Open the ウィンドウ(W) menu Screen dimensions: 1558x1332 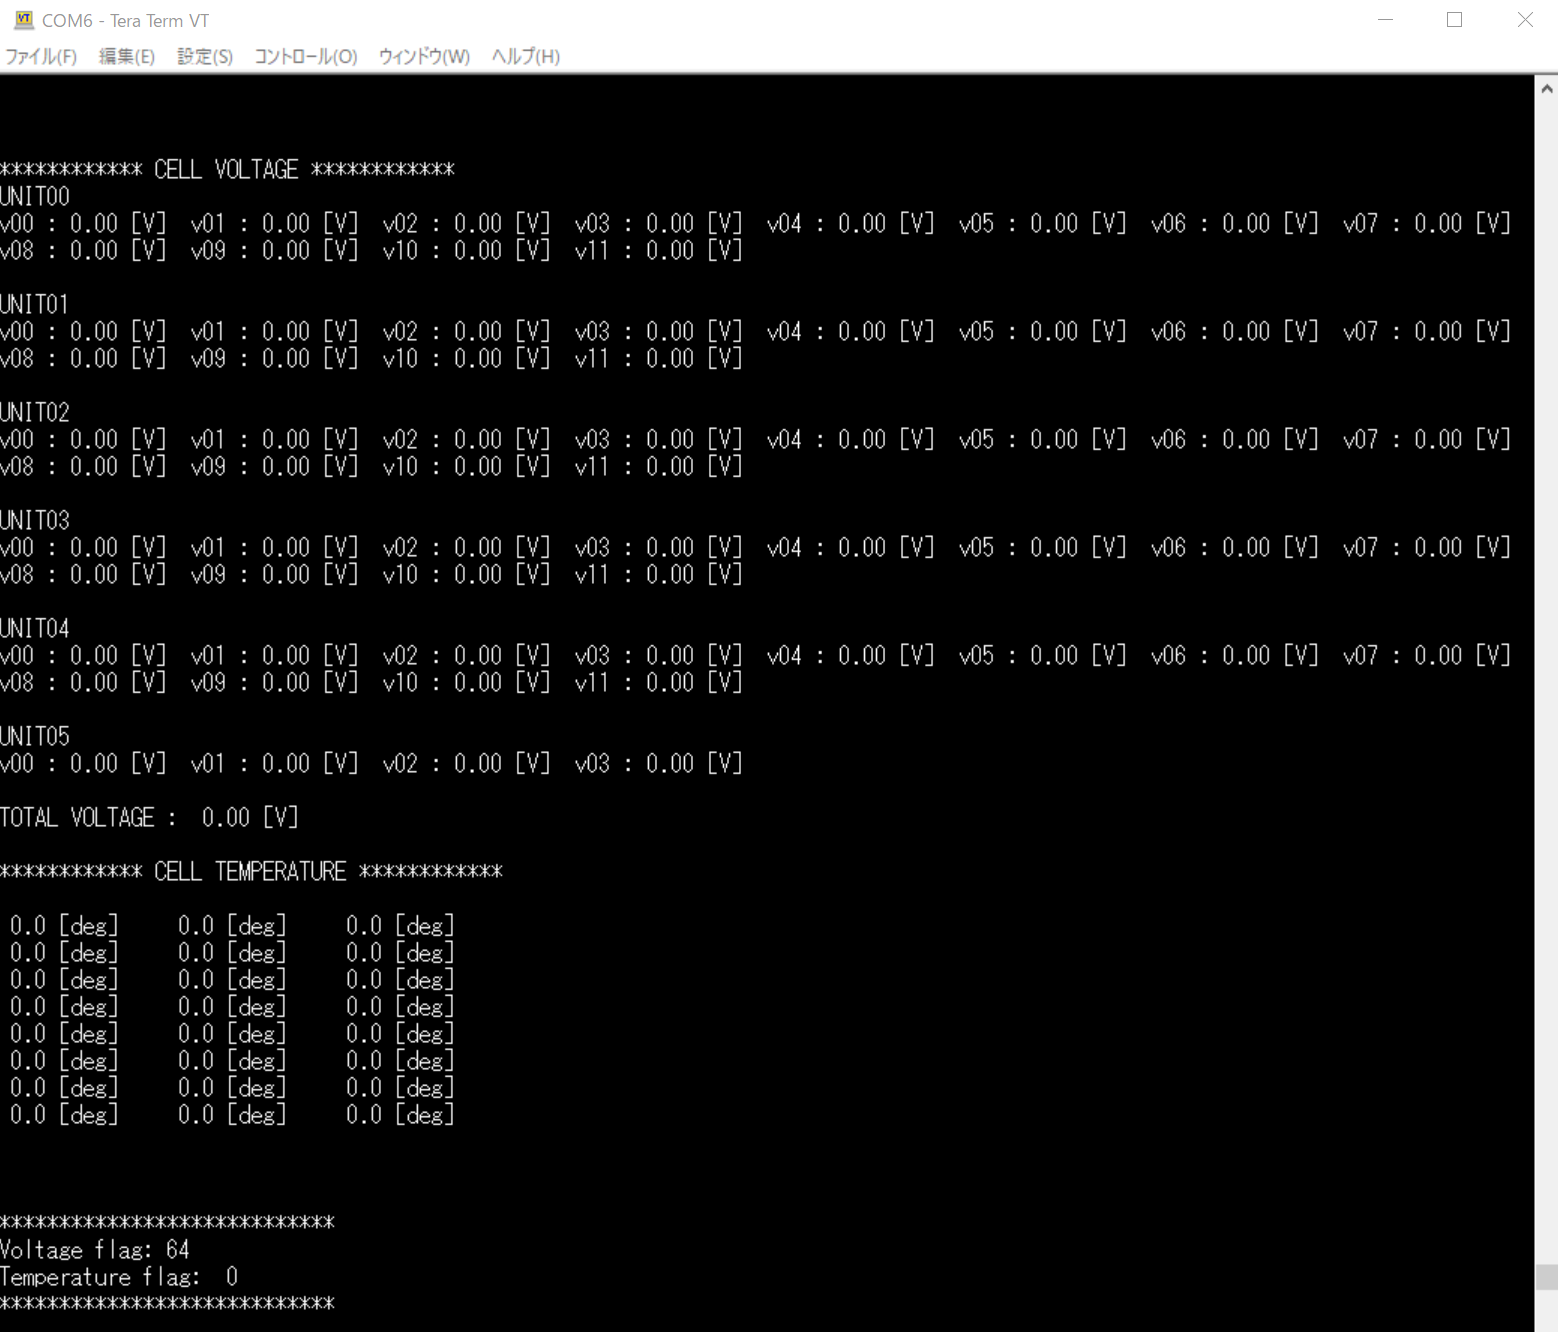424,56
